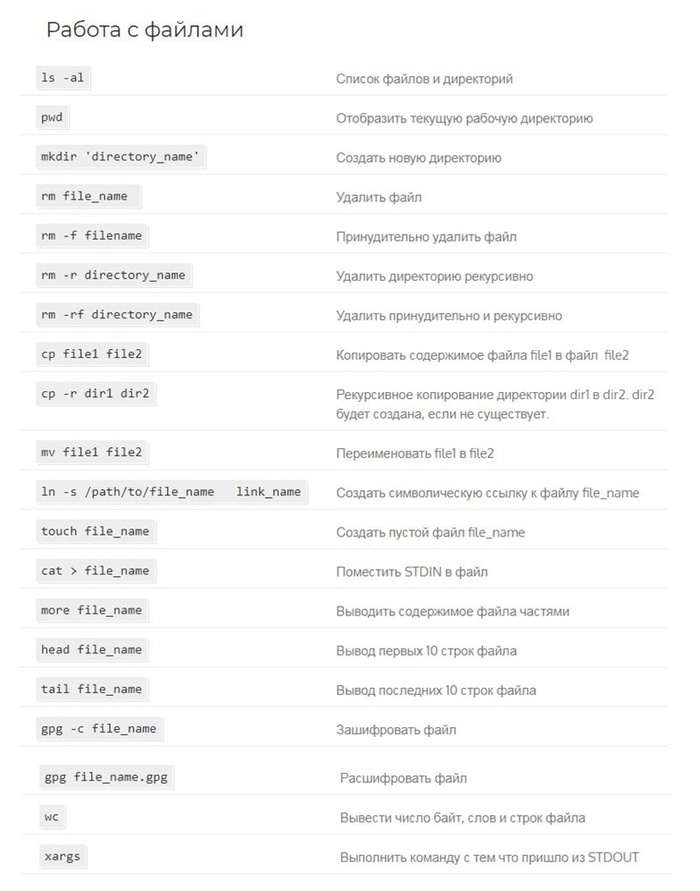
Task: Click the "rm -rf directory_name" command
Action: pyautogui.click(x=116, y=315)
